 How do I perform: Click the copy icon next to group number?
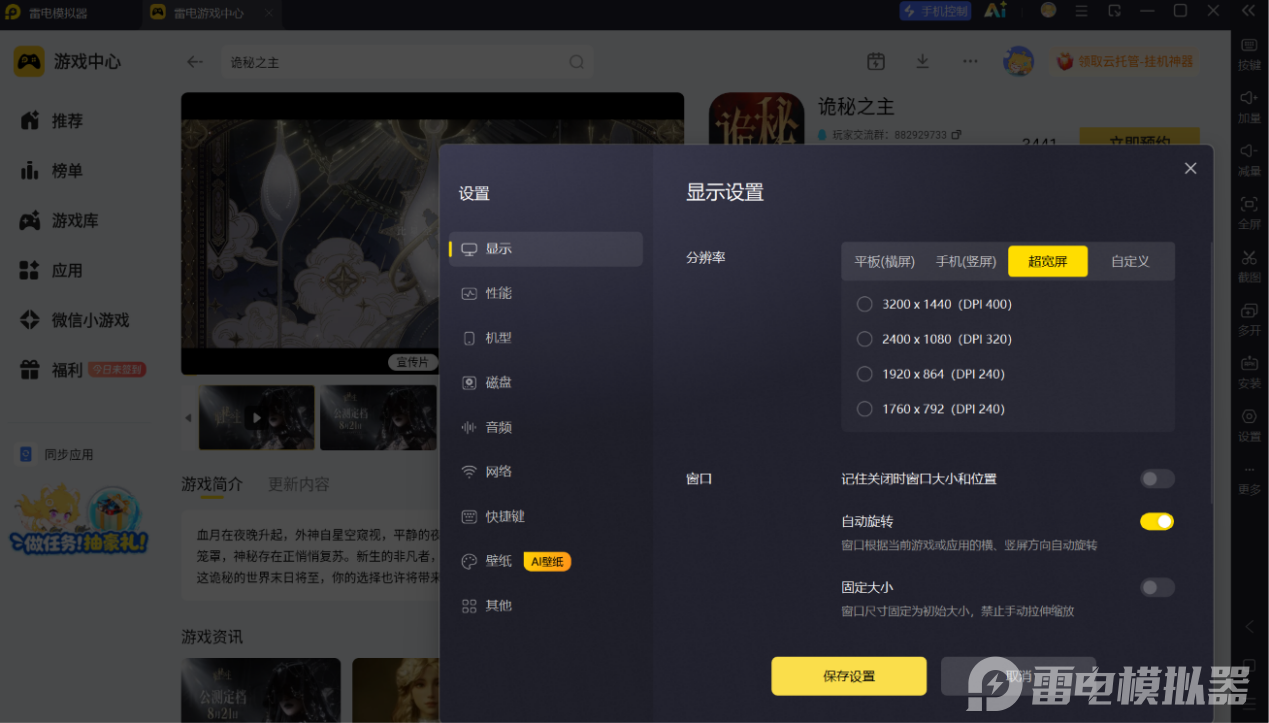[x=956, y=135]
